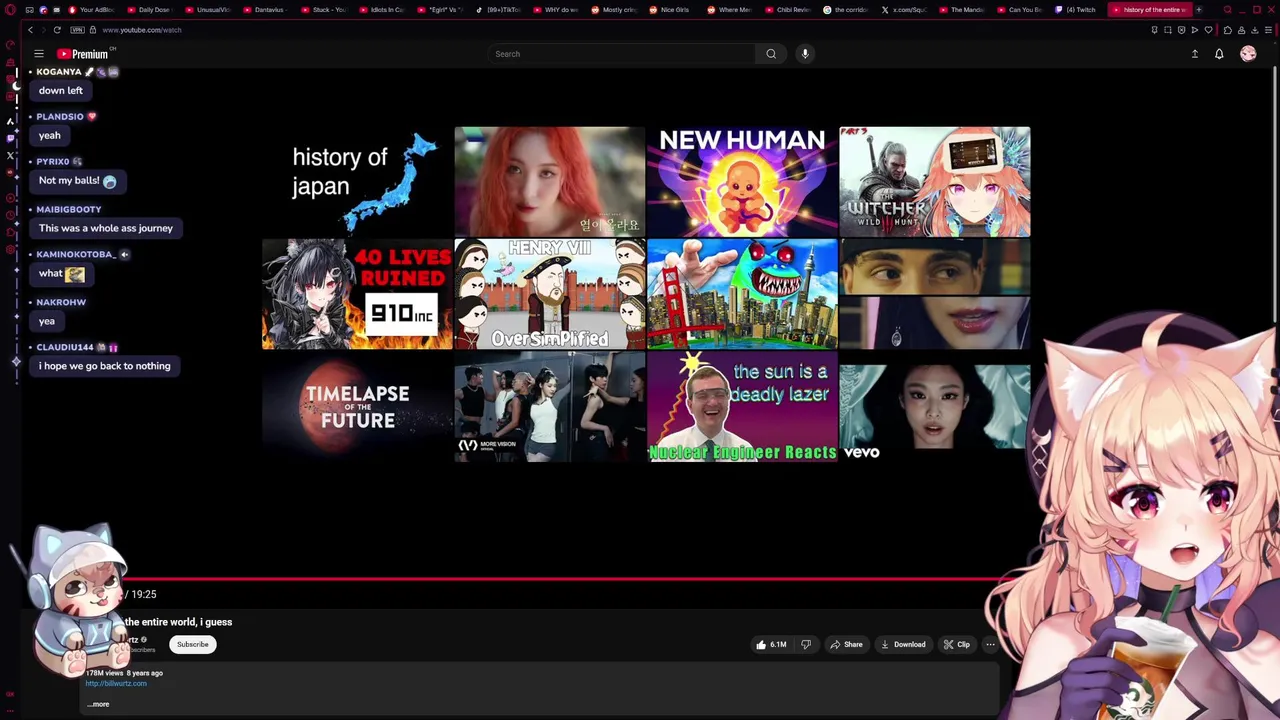This screenshot has height=720, width=1280.
Task: Go back in browser history
Action: point(30,30)
